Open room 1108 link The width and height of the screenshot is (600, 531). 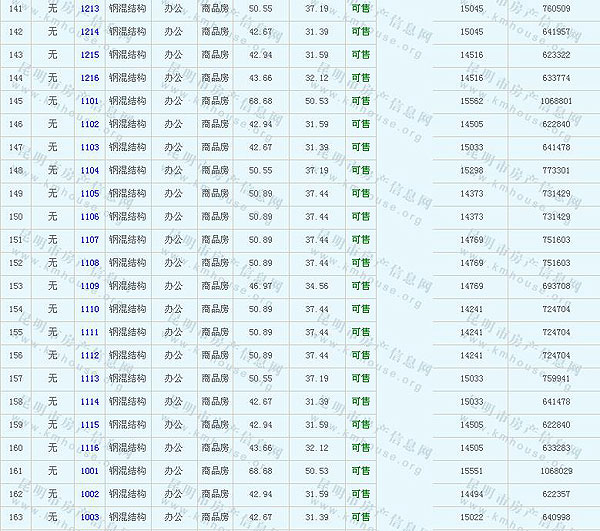pos(90,263)
